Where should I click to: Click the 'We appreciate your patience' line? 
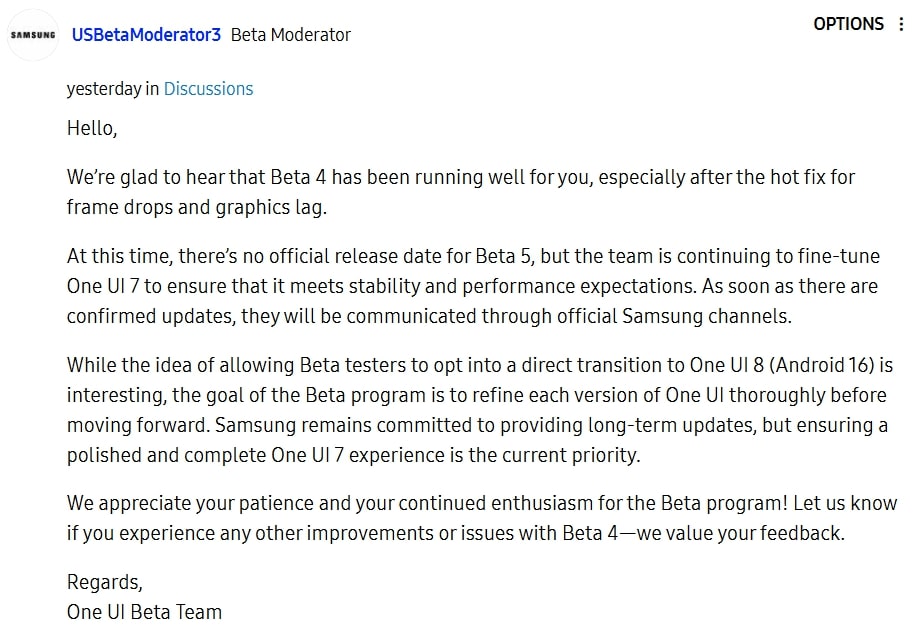[x=482, y=504]
